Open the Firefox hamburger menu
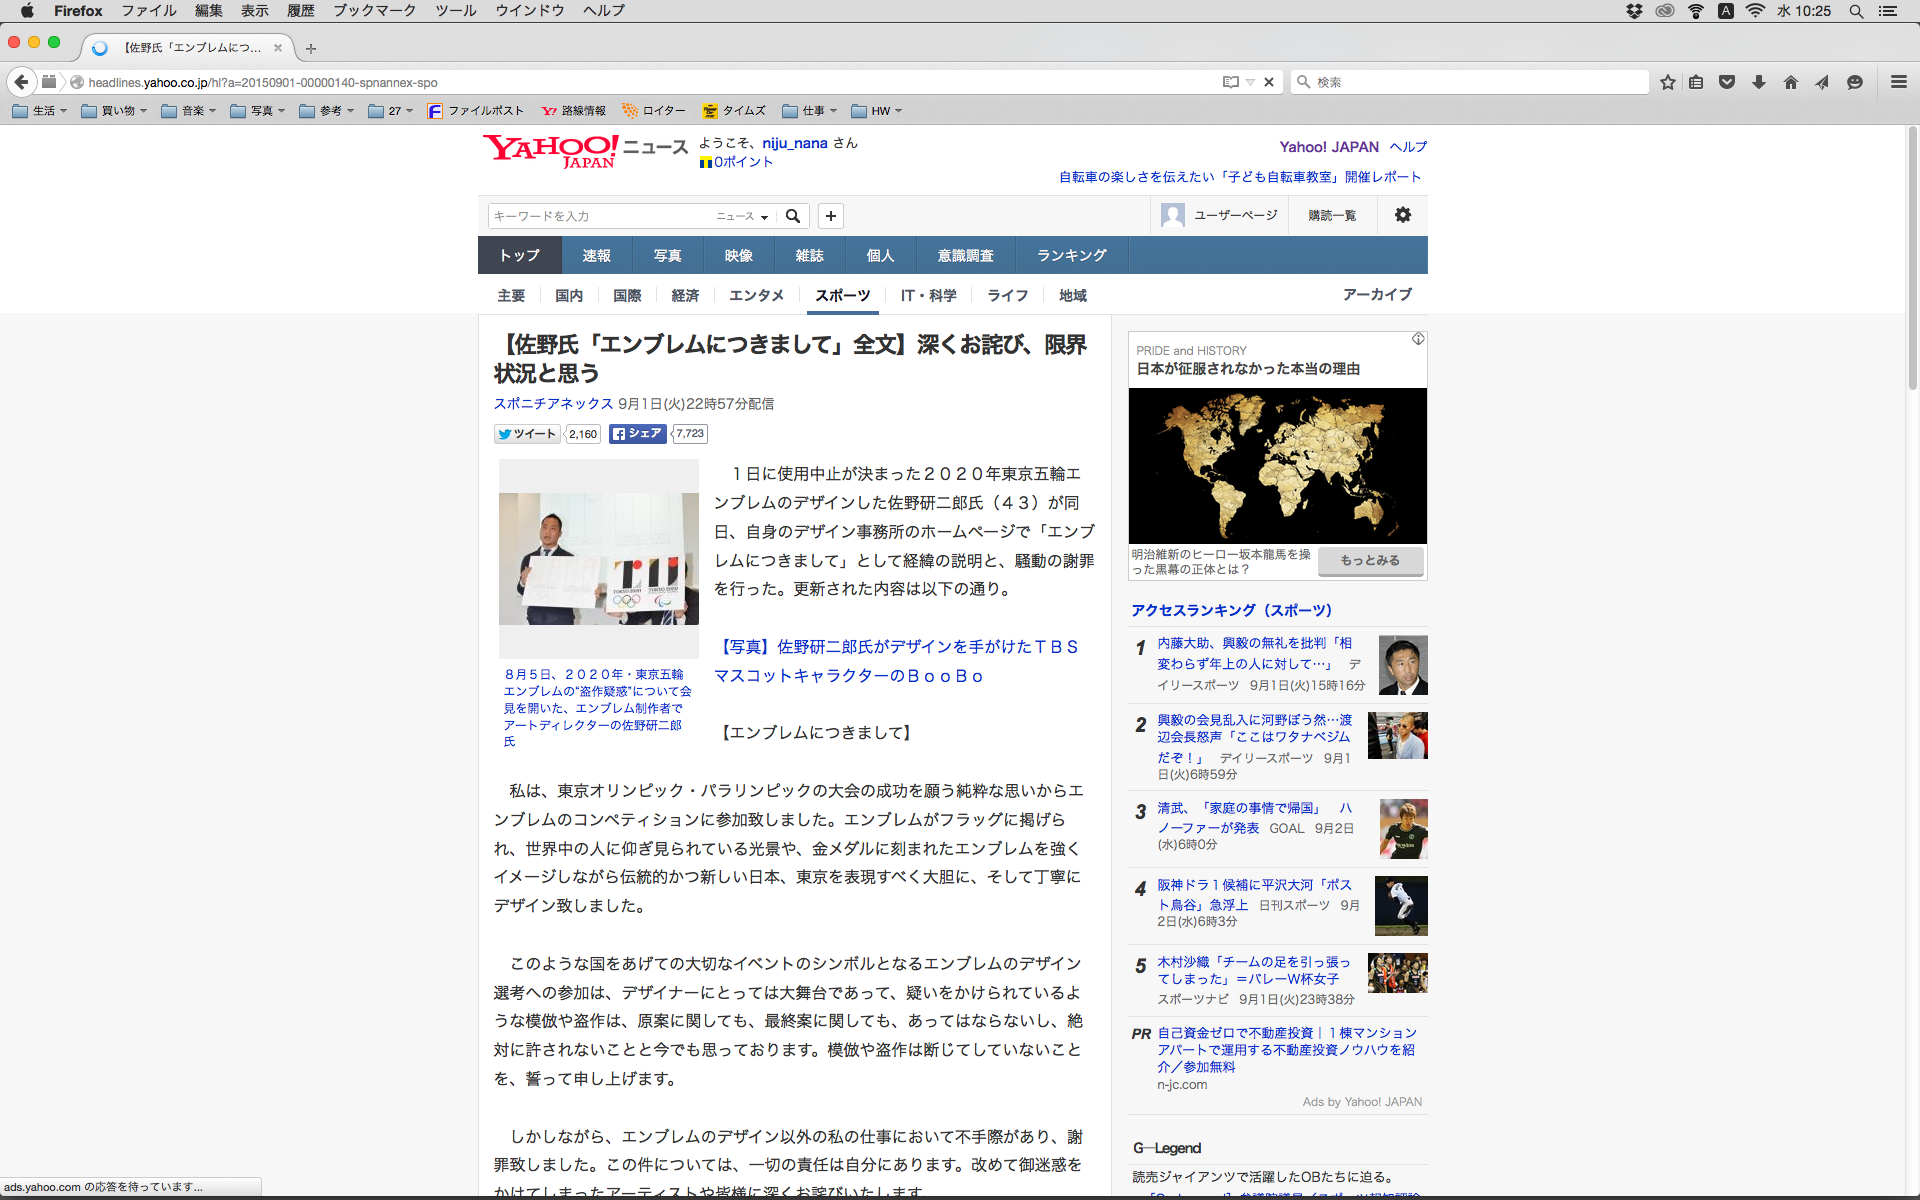 tap(1898, 82)
